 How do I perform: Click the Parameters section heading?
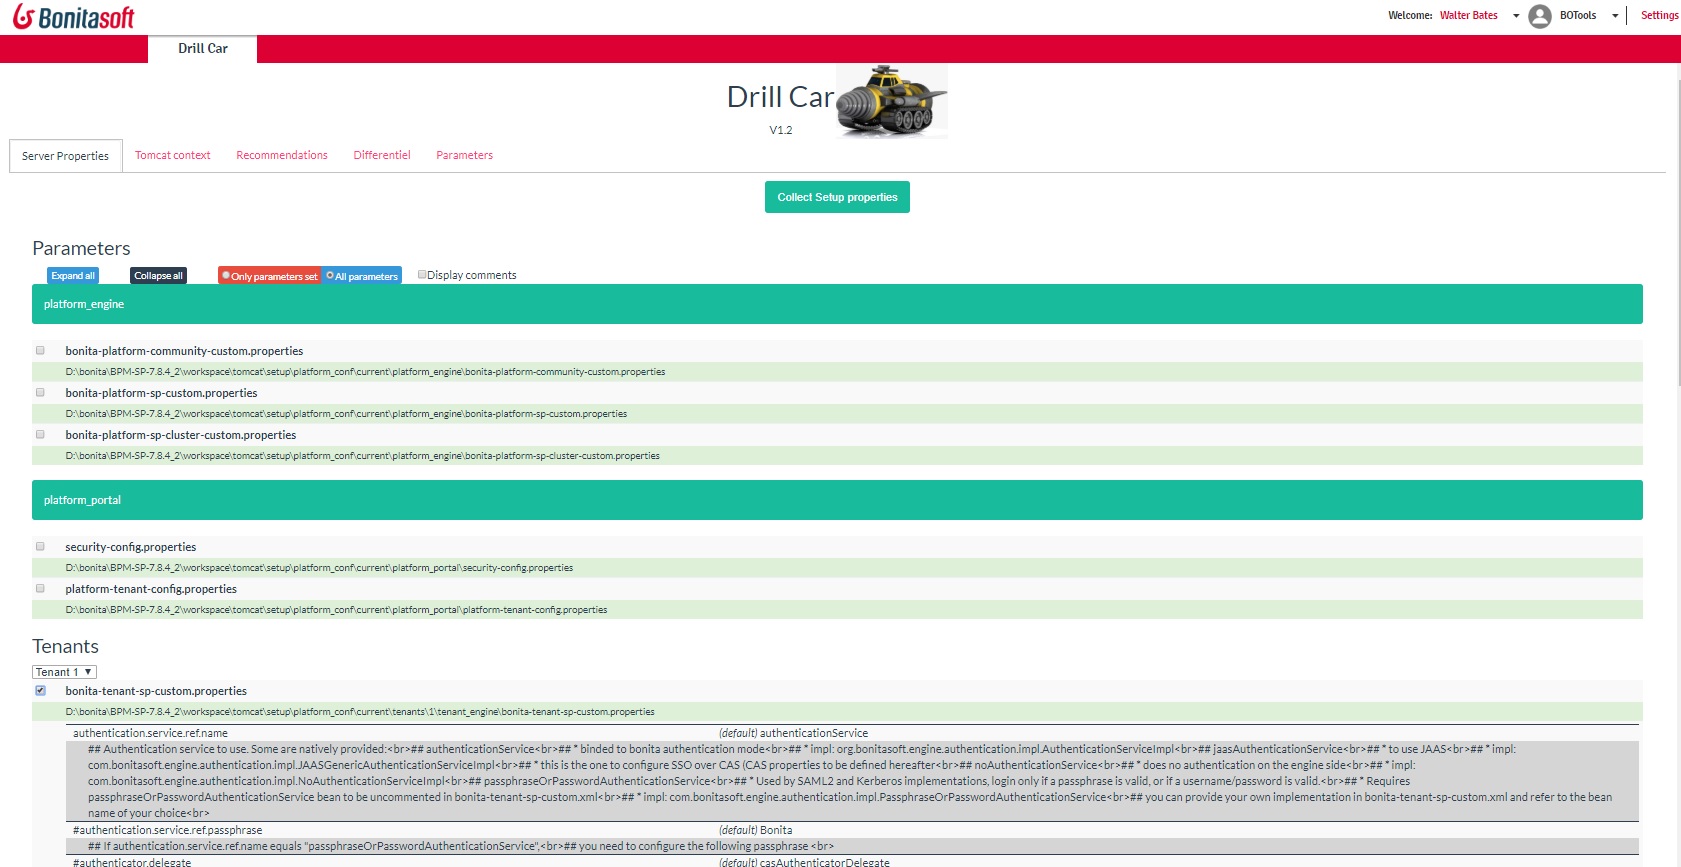81,248
